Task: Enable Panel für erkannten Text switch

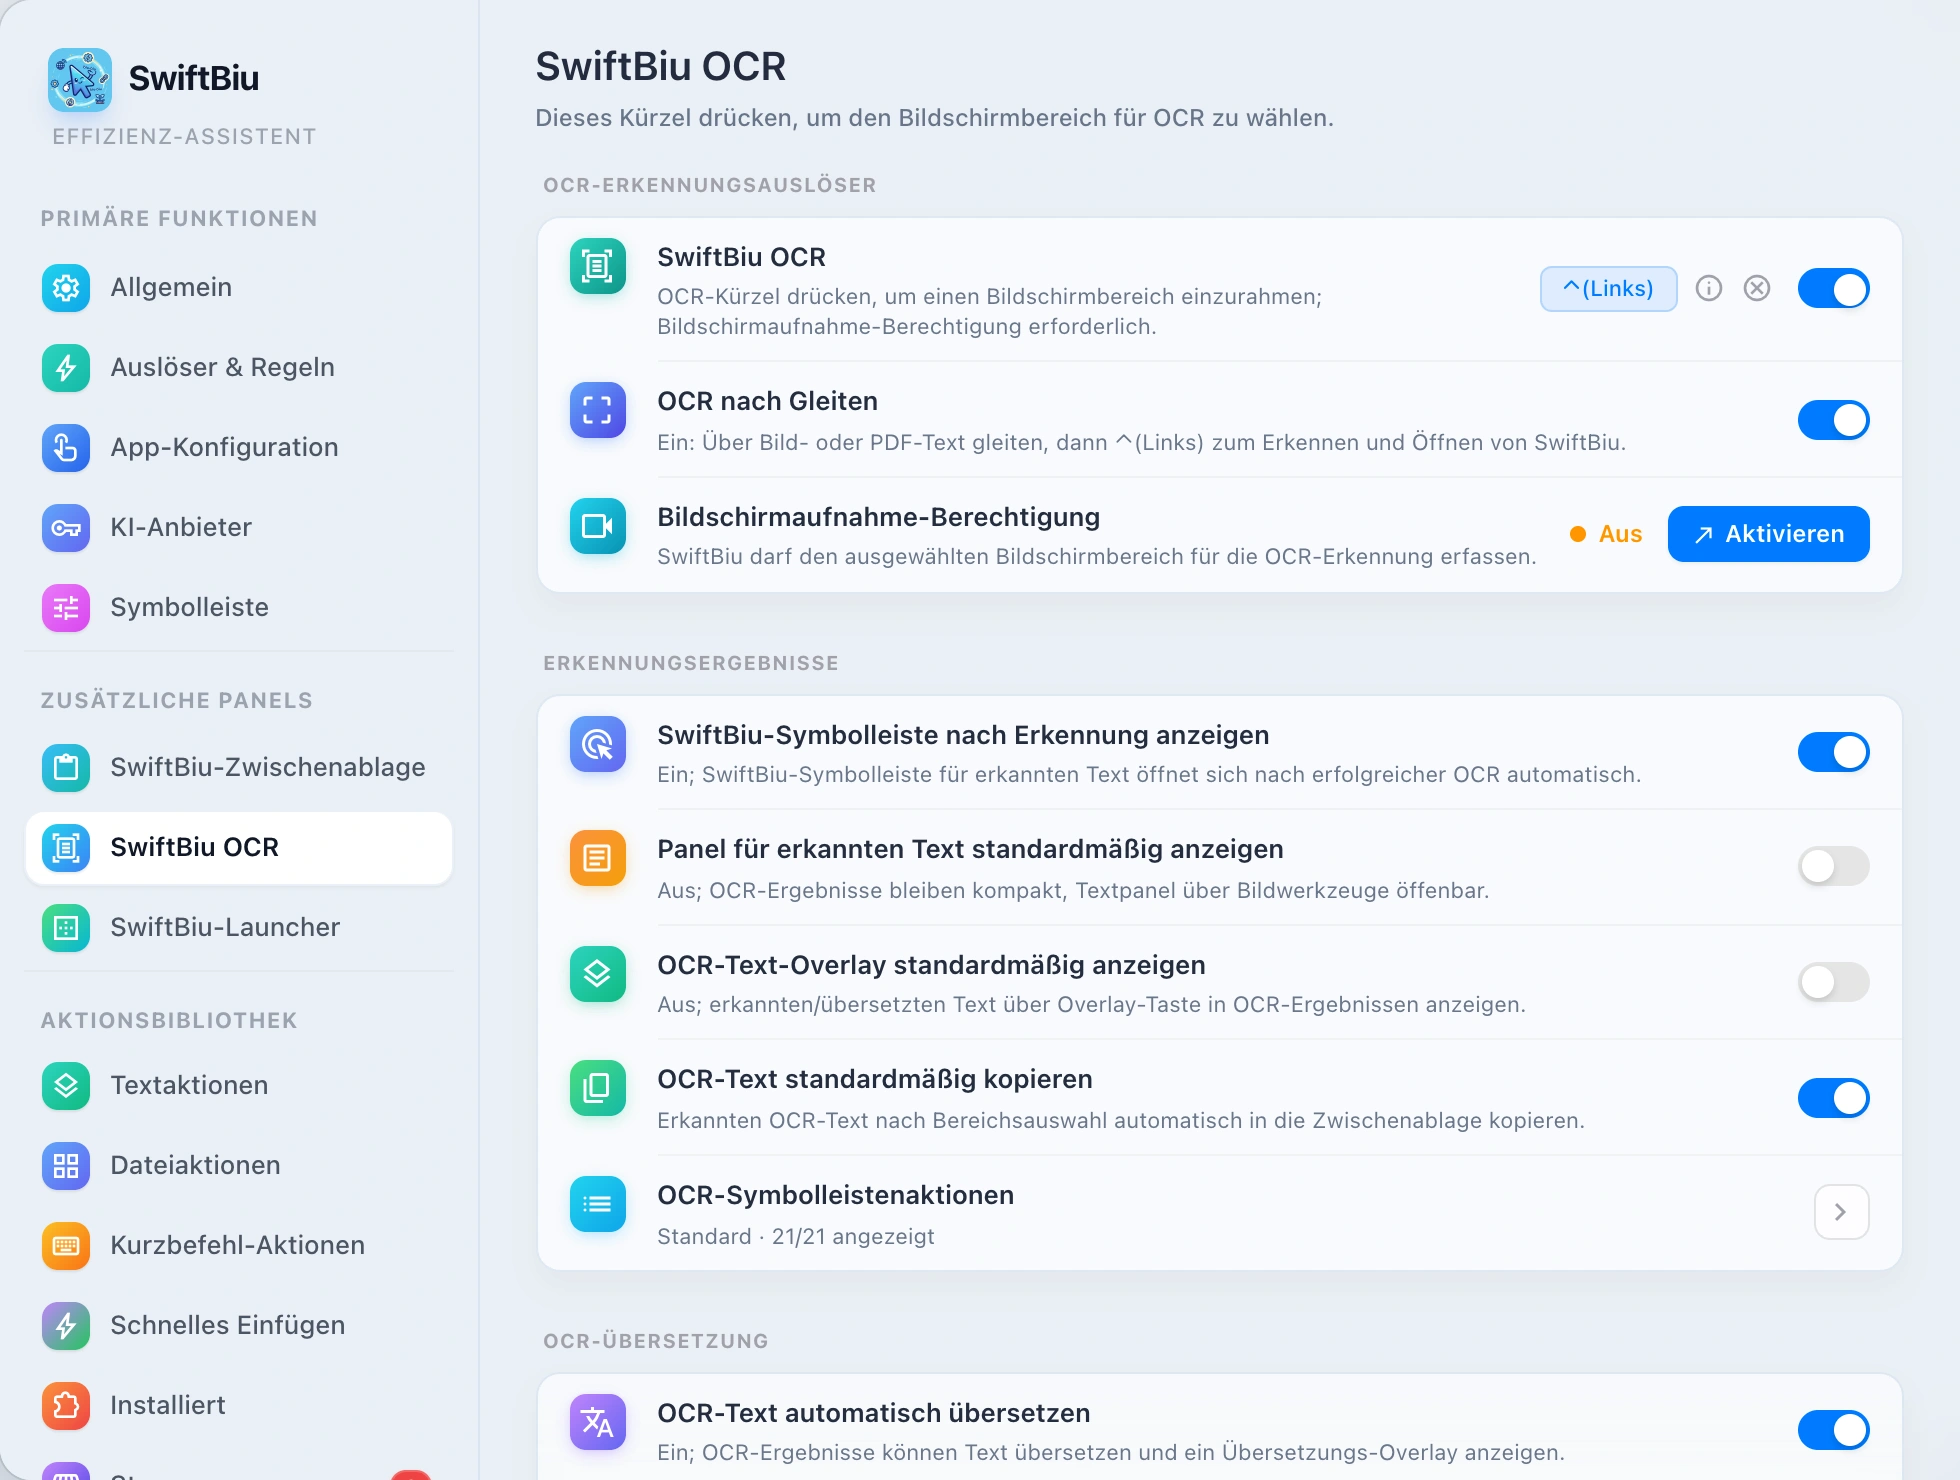Action: pos(1833,866)
